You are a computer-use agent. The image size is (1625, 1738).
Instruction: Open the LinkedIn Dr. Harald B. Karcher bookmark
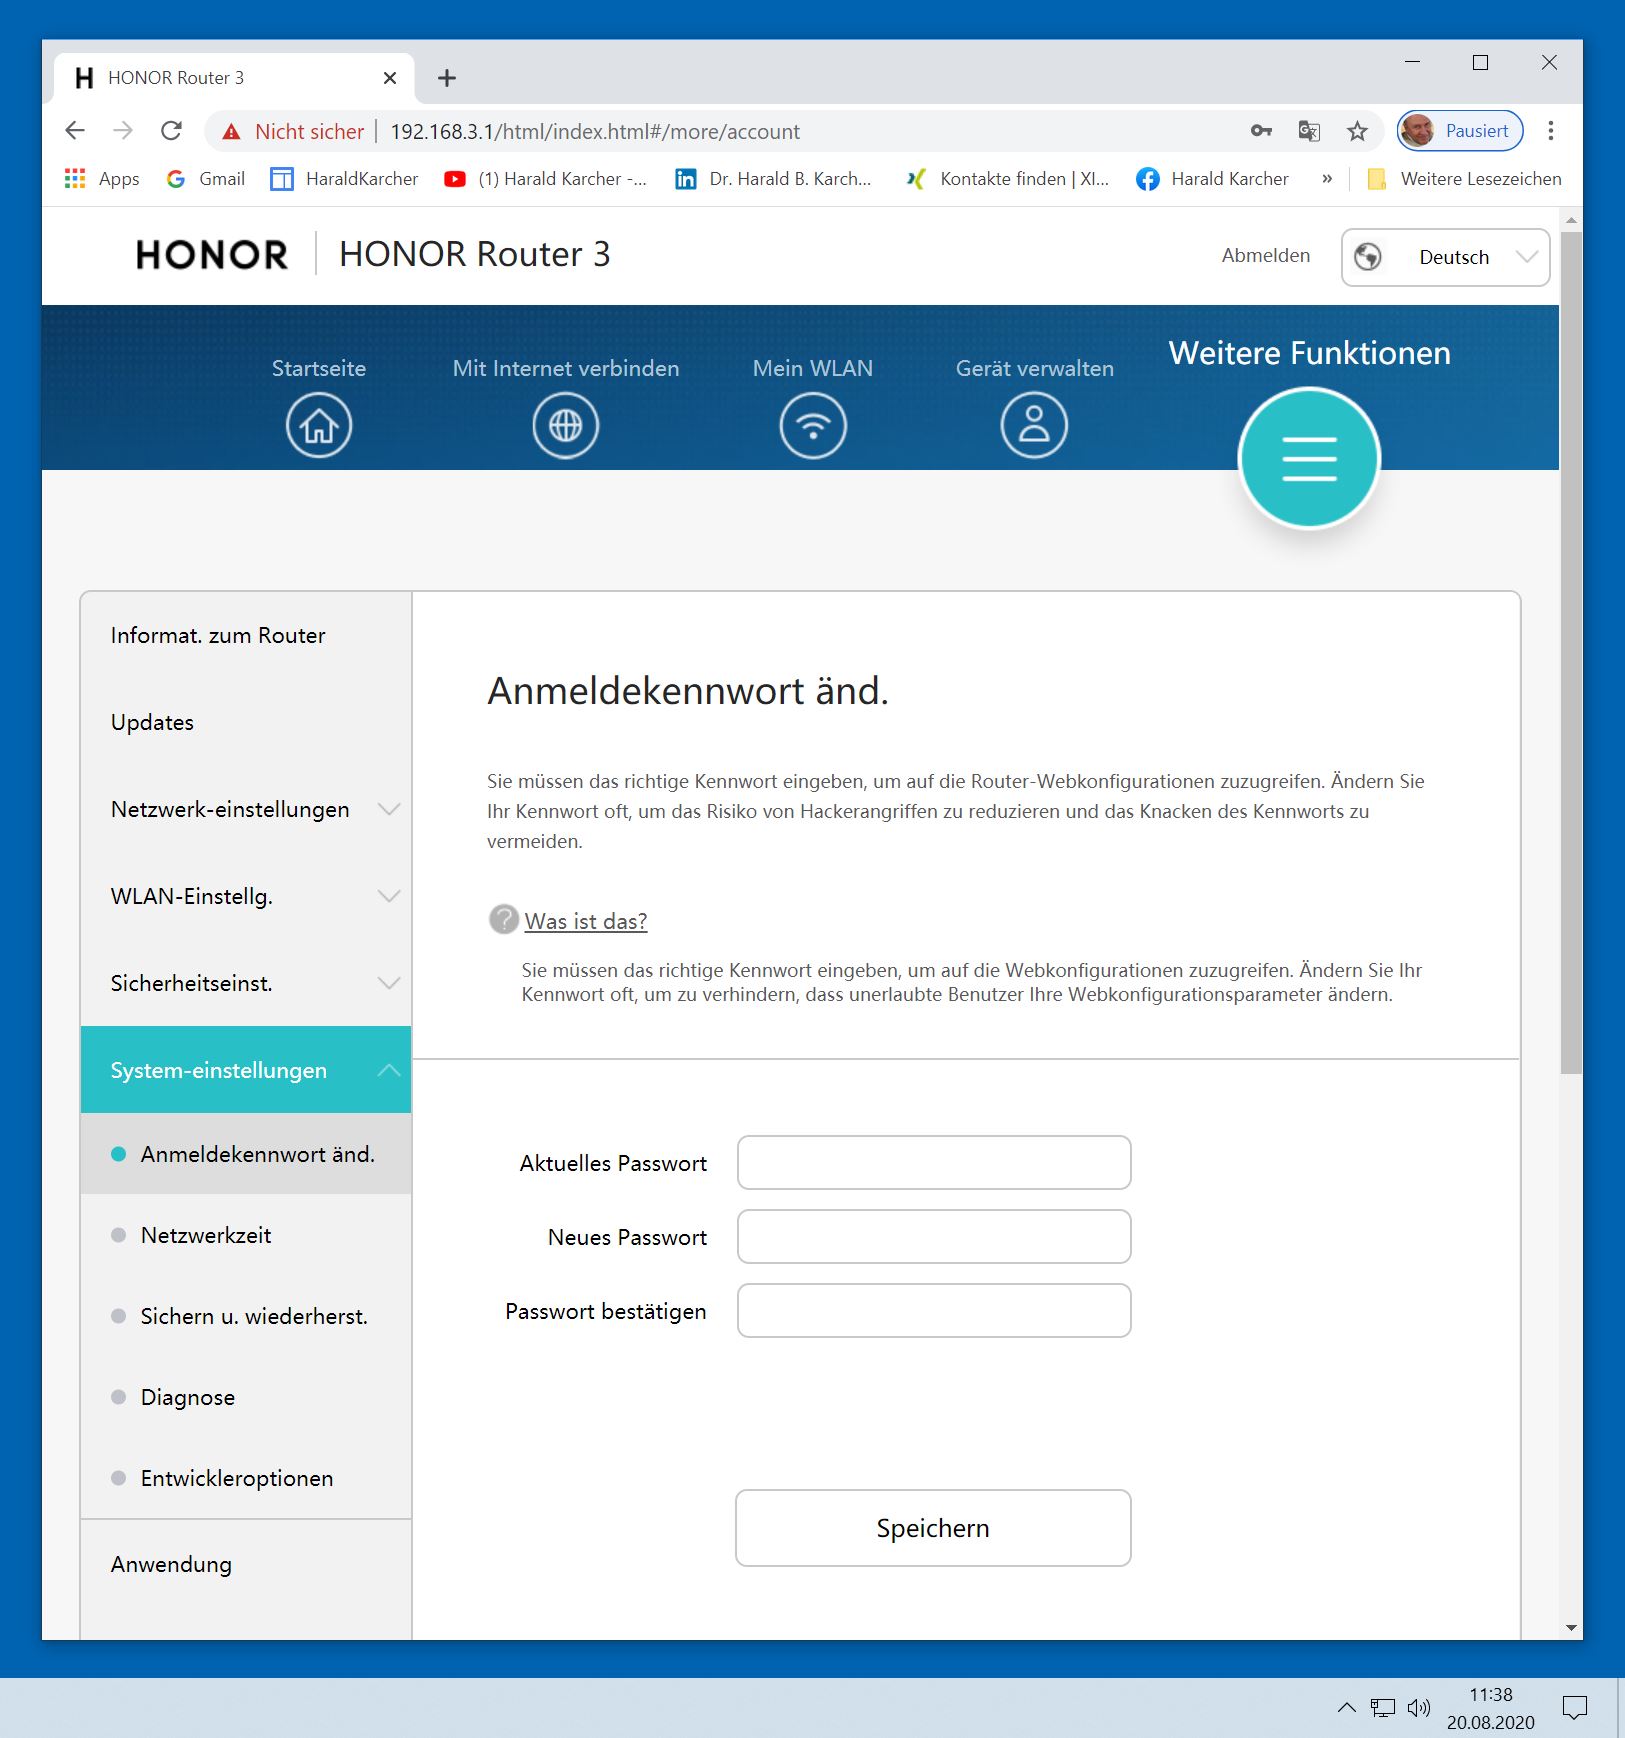click(x=773, y=179)
